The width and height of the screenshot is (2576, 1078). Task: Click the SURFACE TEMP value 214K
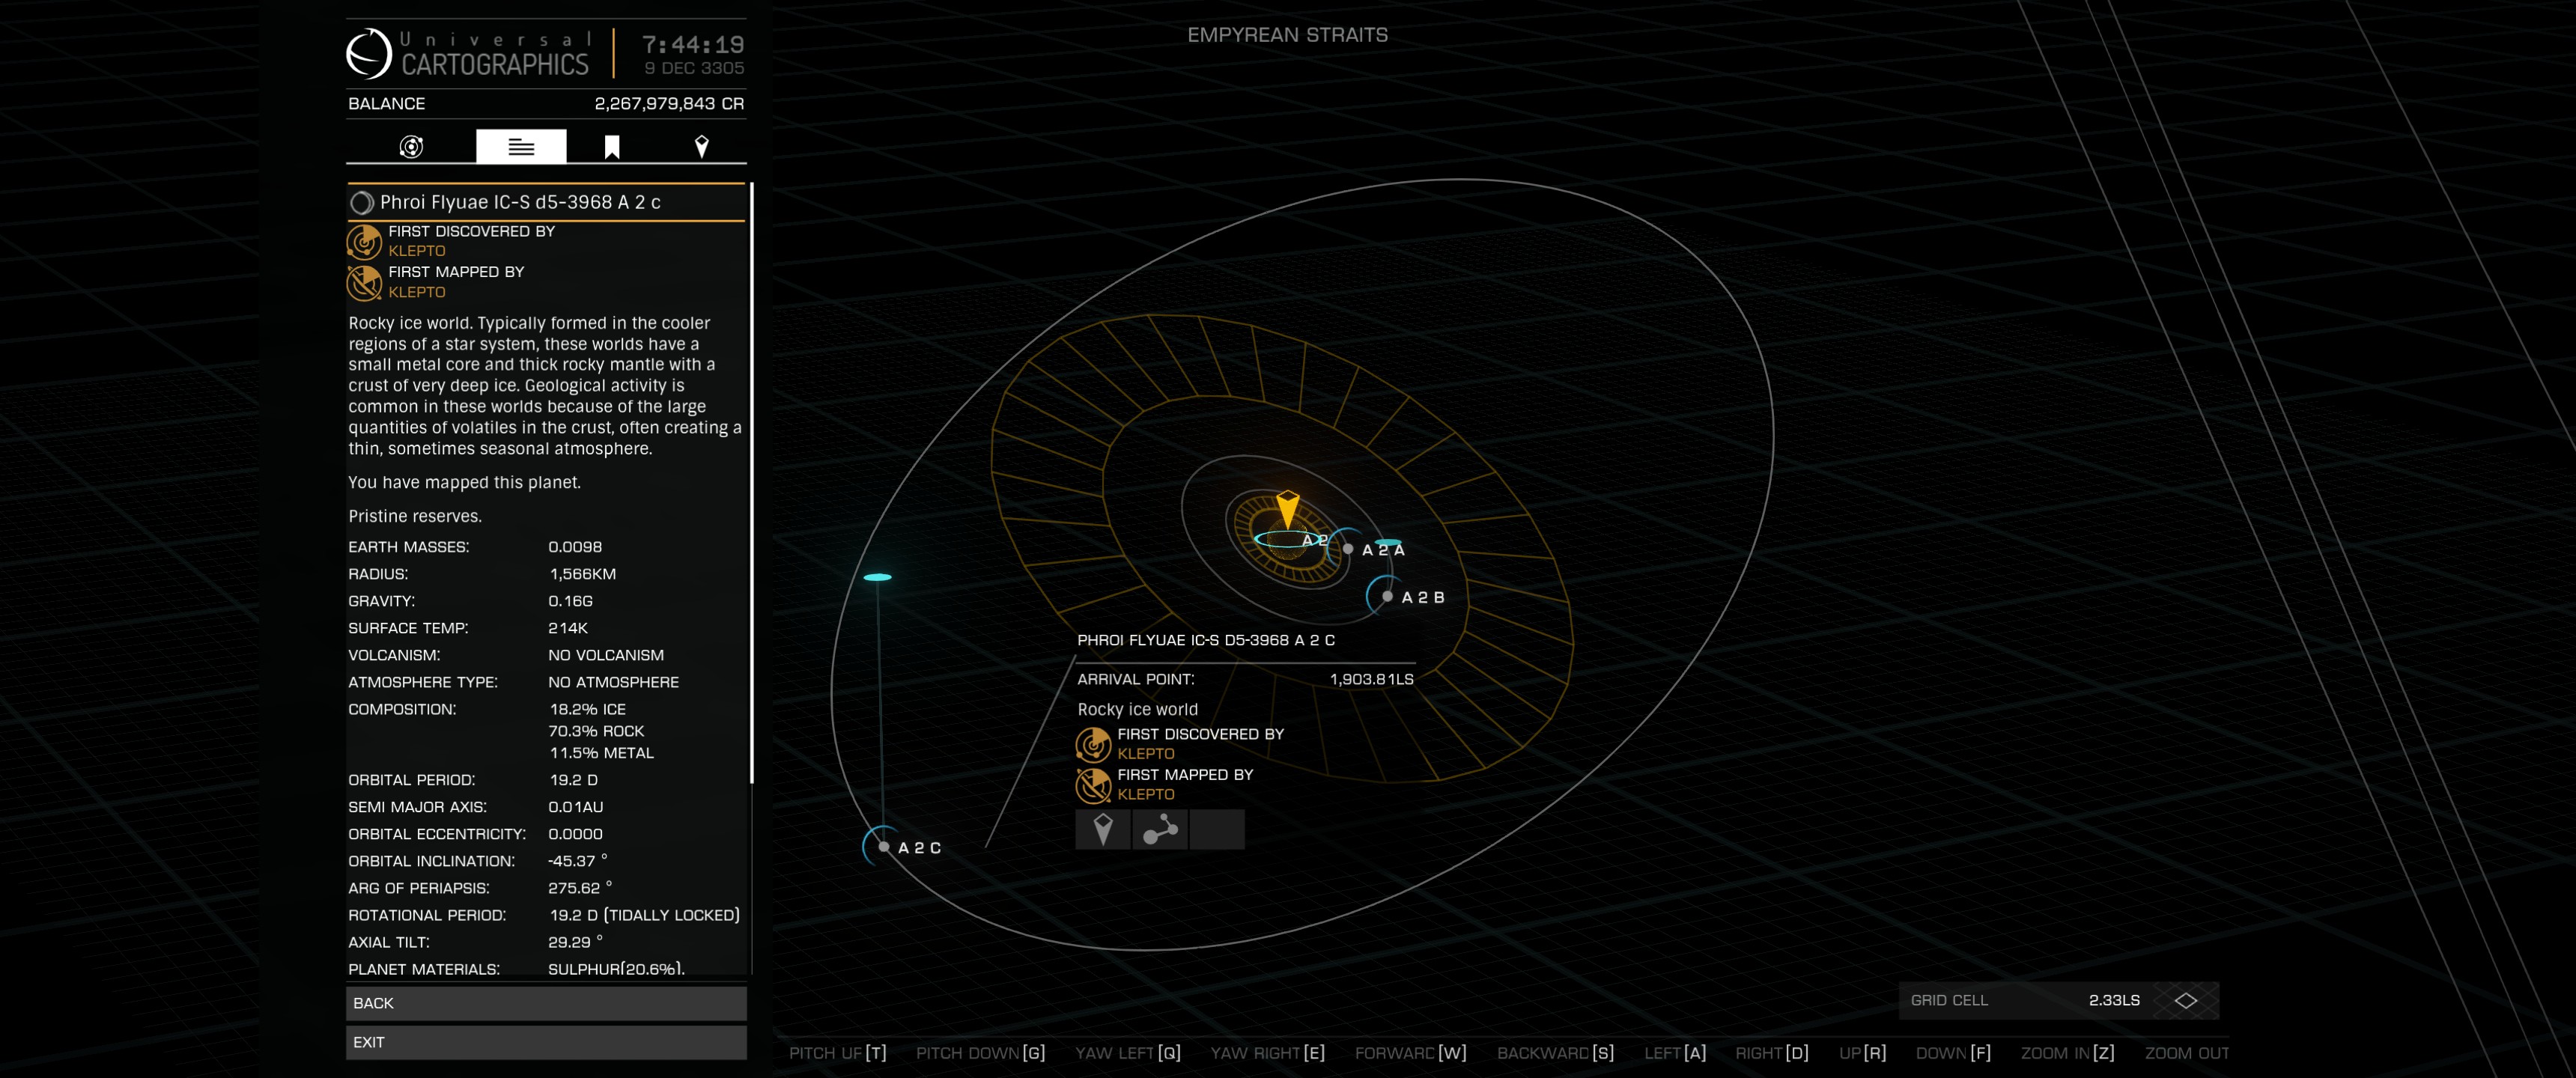click(x=568, y=628)
